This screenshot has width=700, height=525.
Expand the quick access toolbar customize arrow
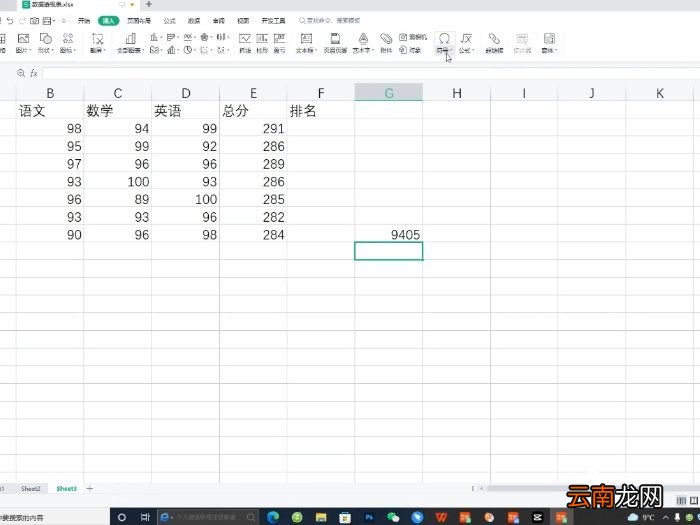pos(64,21)
